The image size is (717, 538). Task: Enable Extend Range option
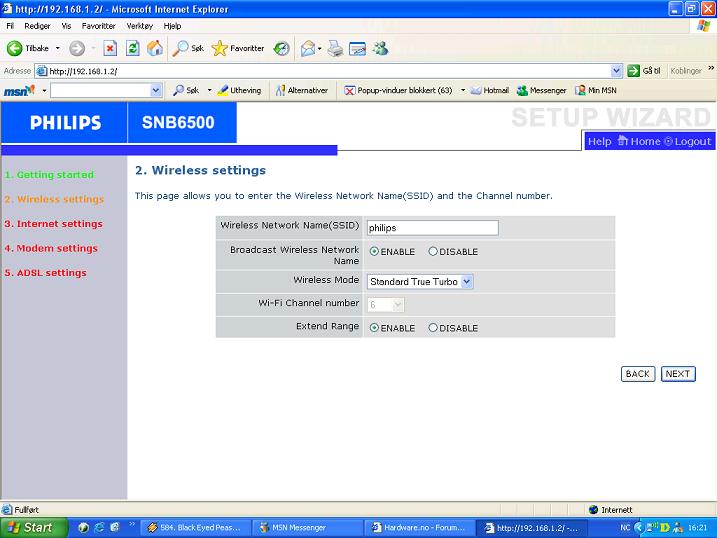374,328
